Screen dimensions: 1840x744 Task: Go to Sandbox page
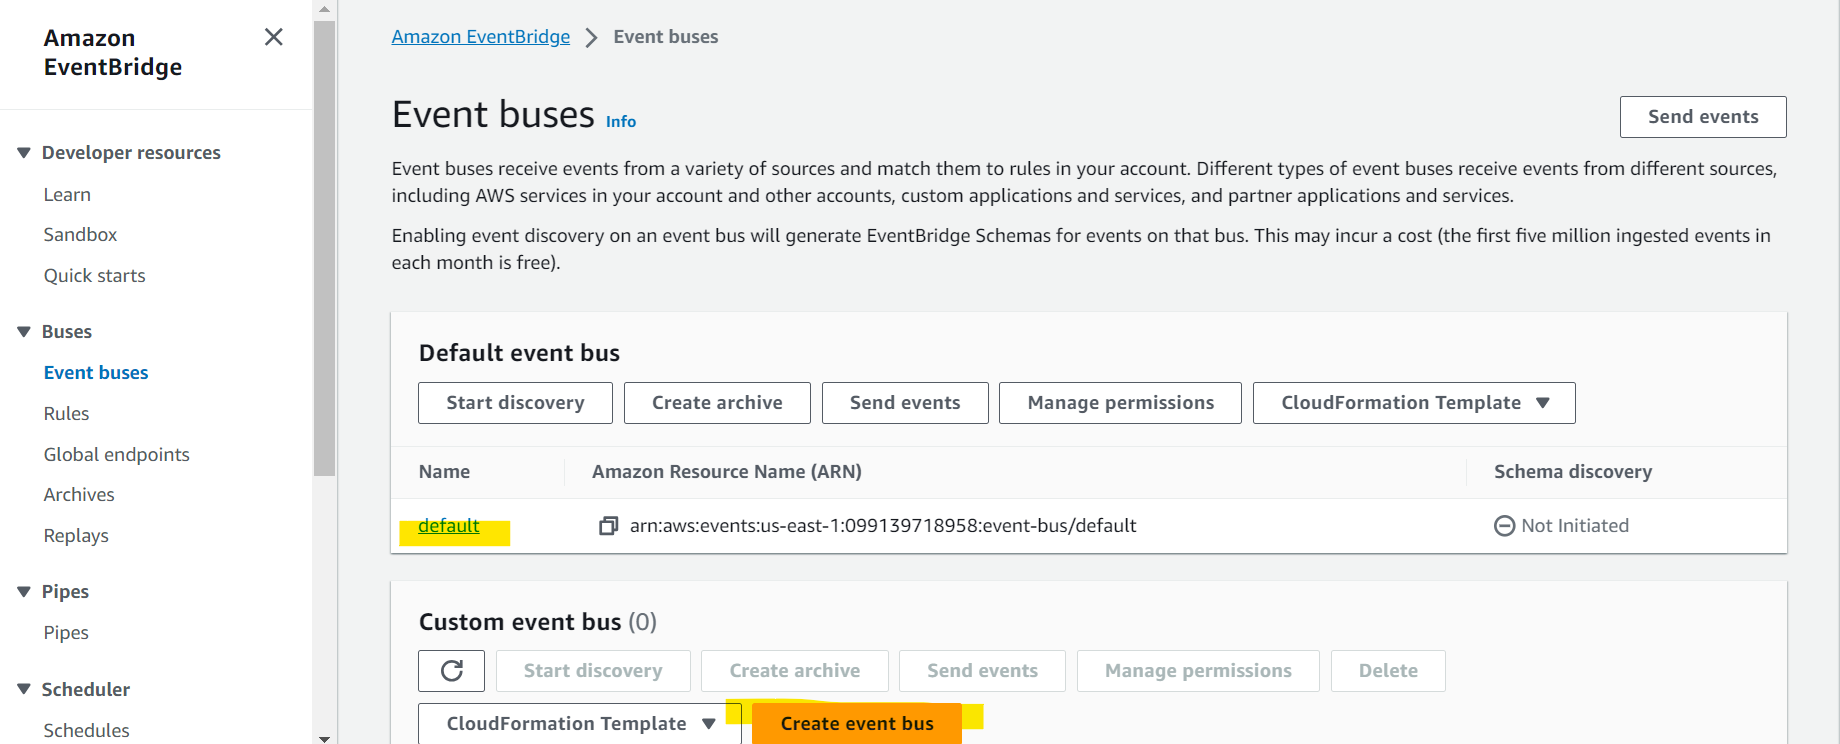80,235
